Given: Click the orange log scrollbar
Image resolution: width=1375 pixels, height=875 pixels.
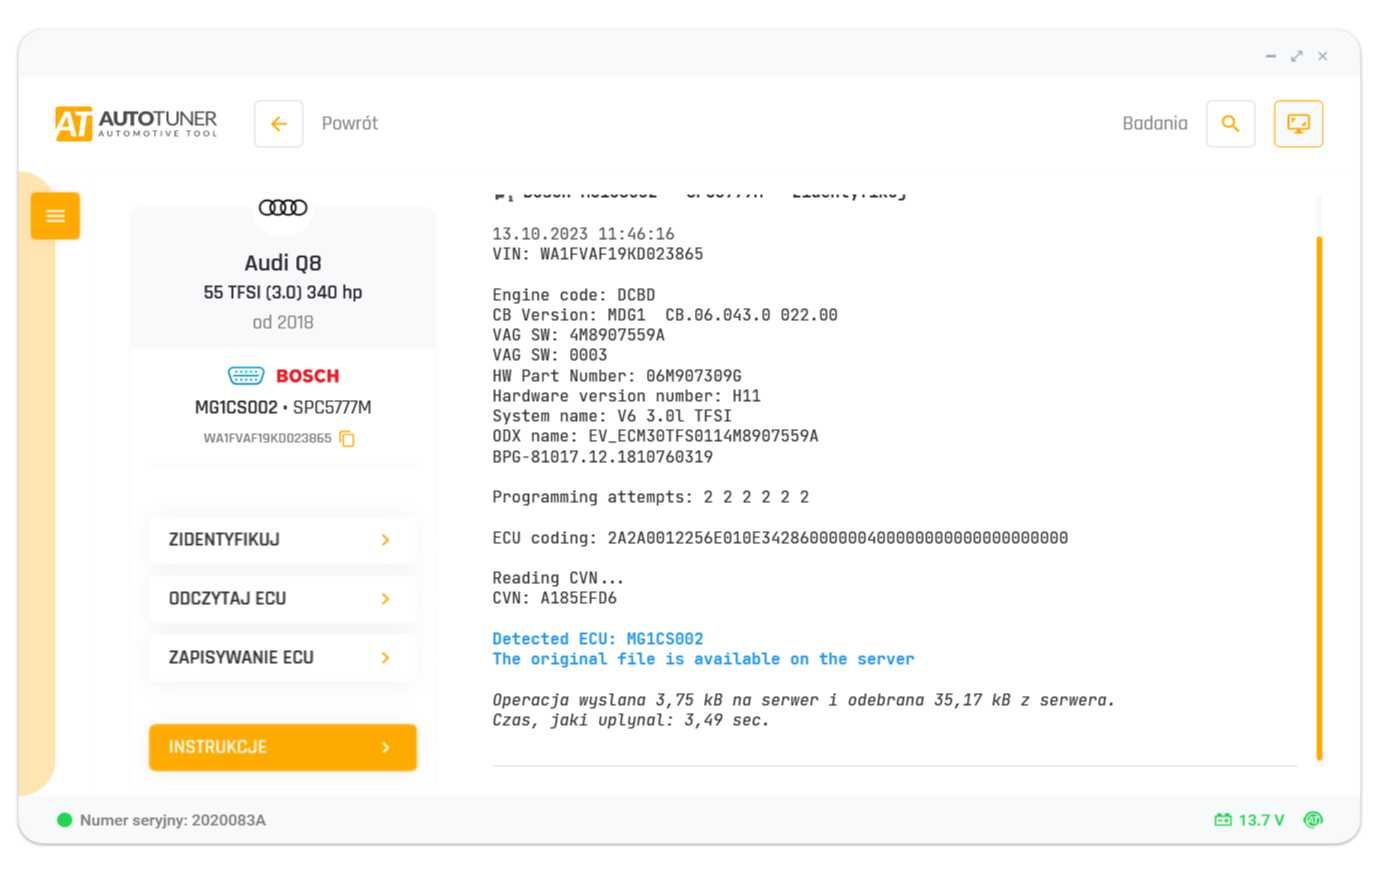Looking at the screenshot, I should [x=1320, y=498].
